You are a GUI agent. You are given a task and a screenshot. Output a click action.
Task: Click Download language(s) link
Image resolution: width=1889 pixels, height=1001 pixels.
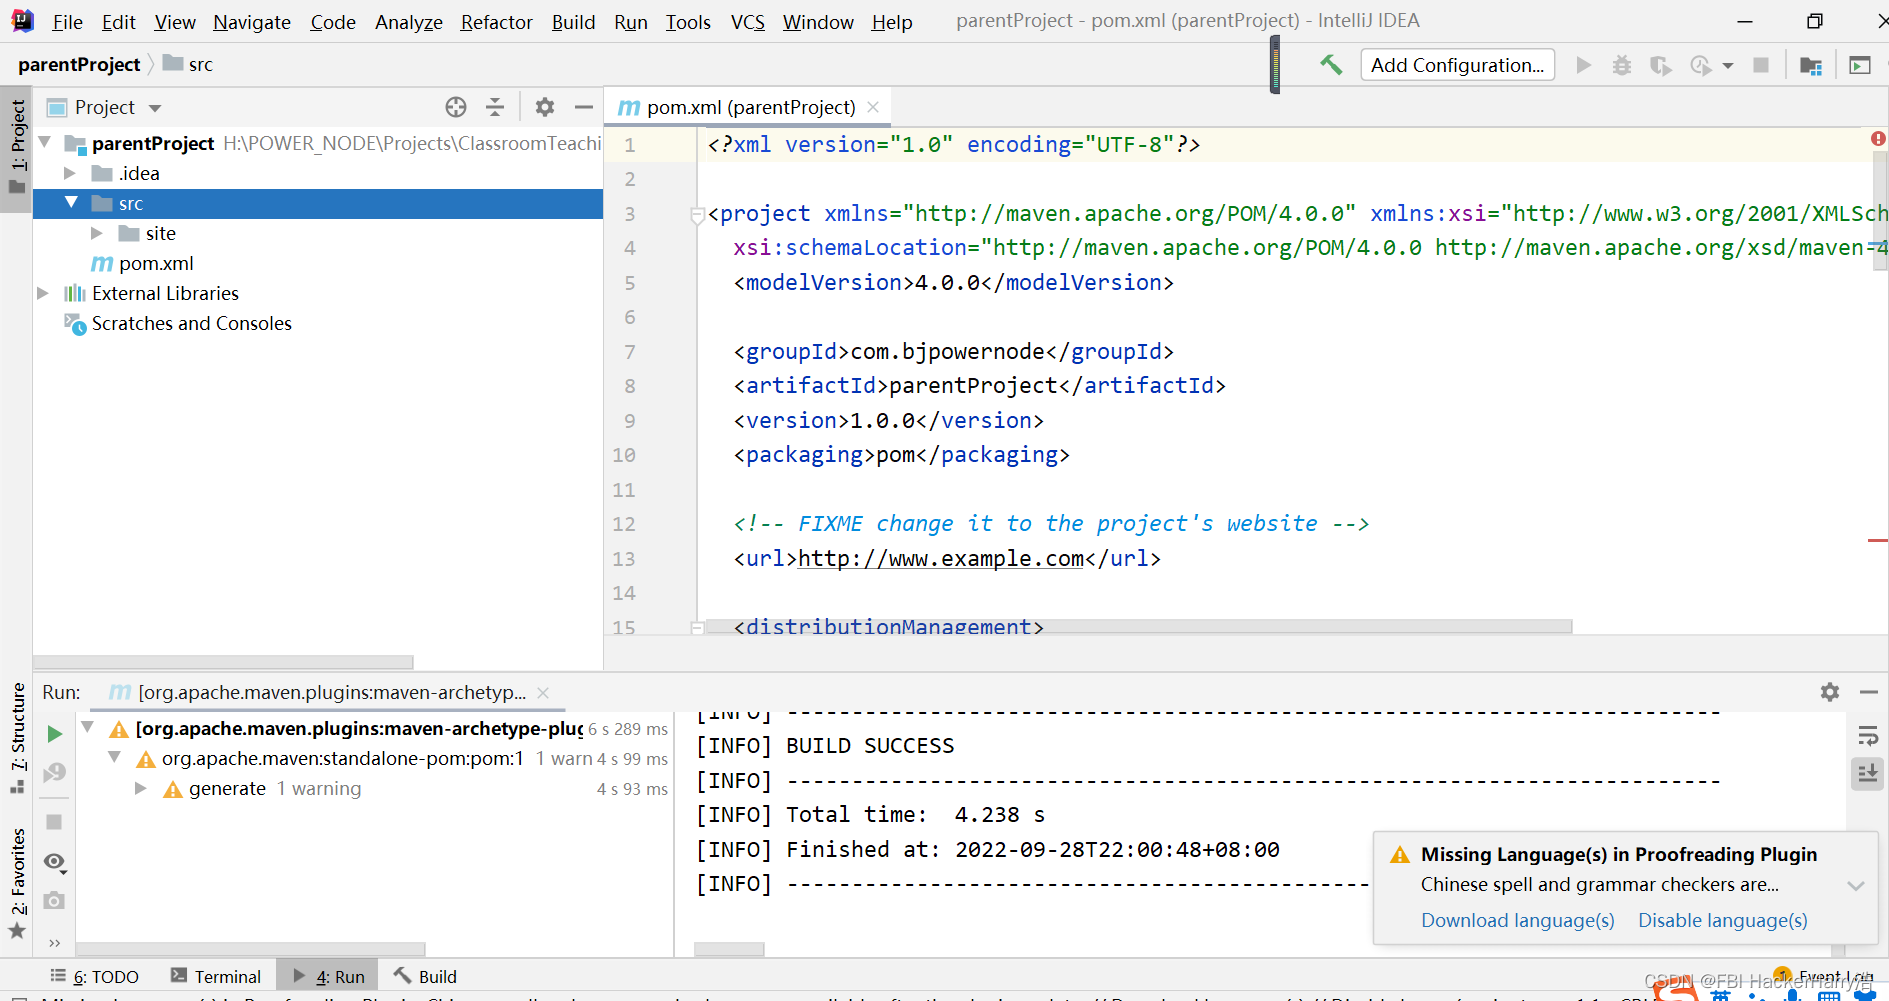coord(1518,920)
